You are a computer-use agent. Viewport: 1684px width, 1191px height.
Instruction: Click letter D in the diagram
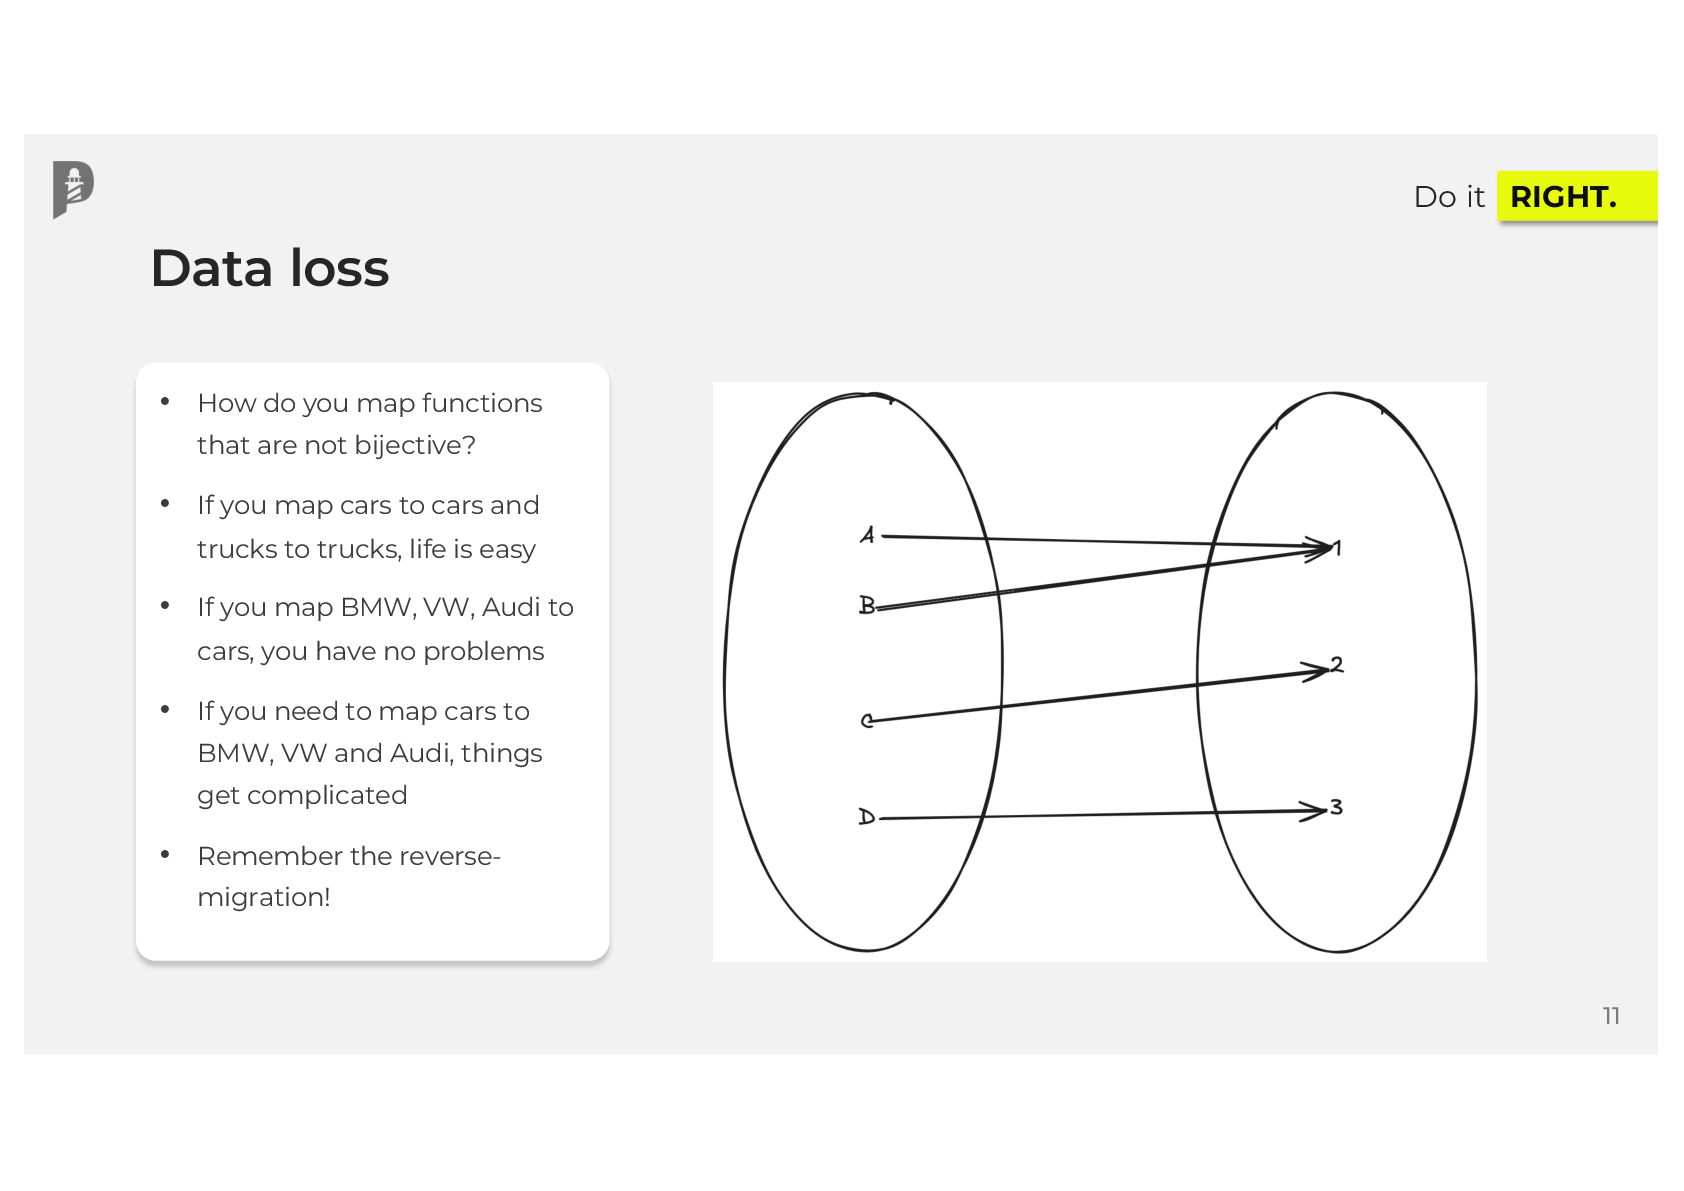(866, 817)
